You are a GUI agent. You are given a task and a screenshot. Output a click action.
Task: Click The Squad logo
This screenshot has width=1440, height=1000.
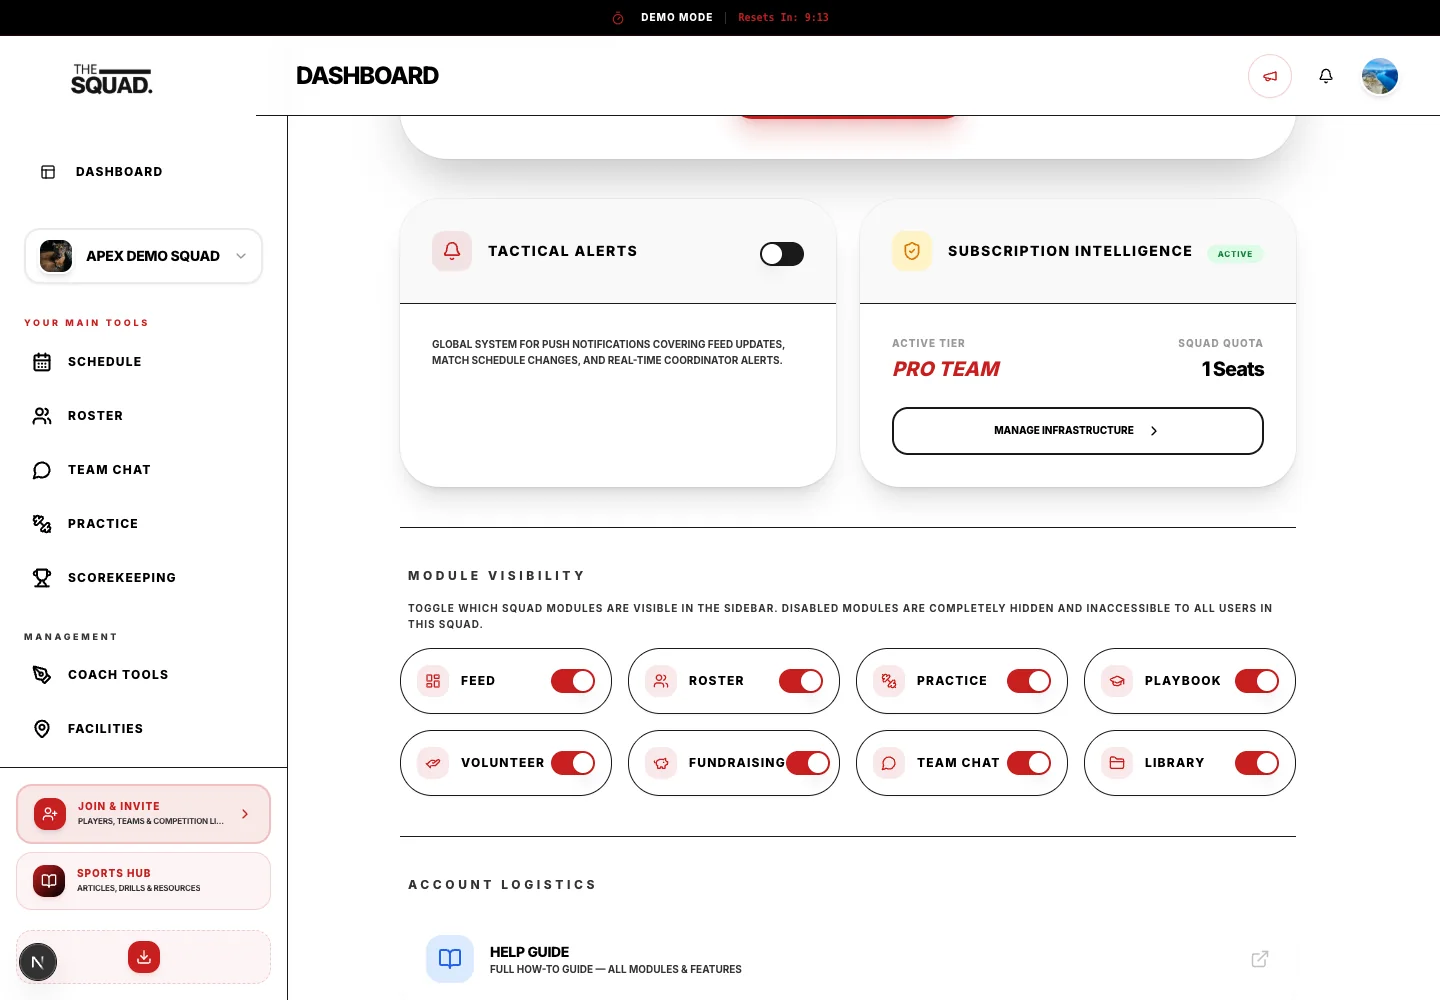point(111,79)
